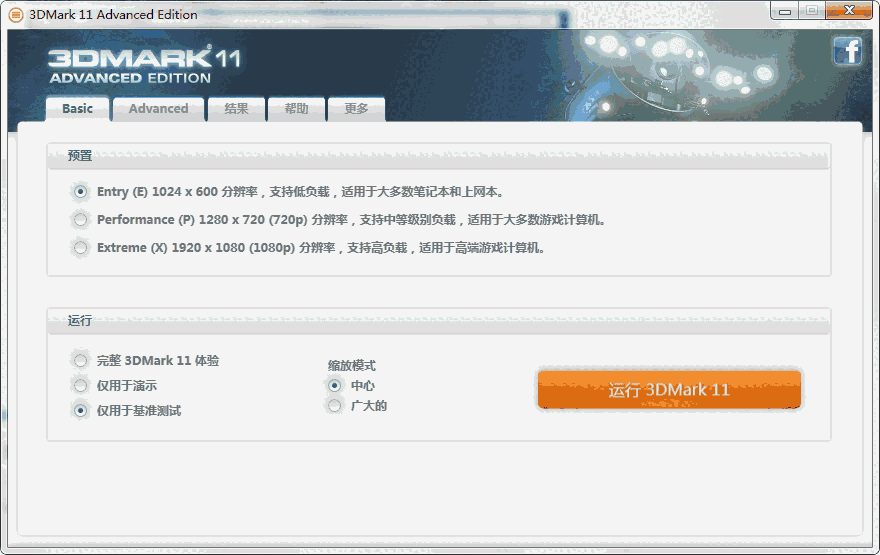Select the Performance (P) 1280 x 720 preset
This screenshot has width=880, height=555.
[80, 219]
